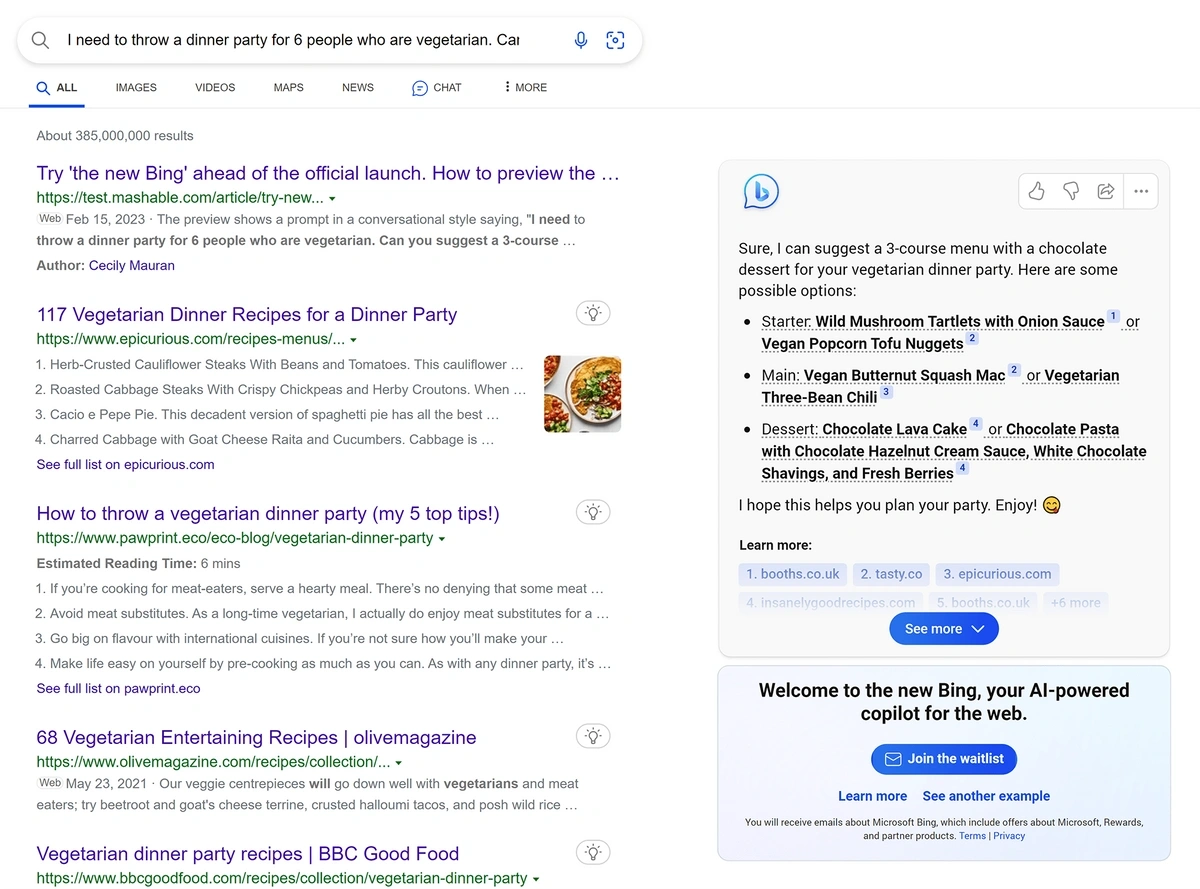The height and width of the screenshot is (889, 1200).
Task: Click 'Herb-Crusted Cauliflower Steaks' list item
Action: (x=279, y=364)
